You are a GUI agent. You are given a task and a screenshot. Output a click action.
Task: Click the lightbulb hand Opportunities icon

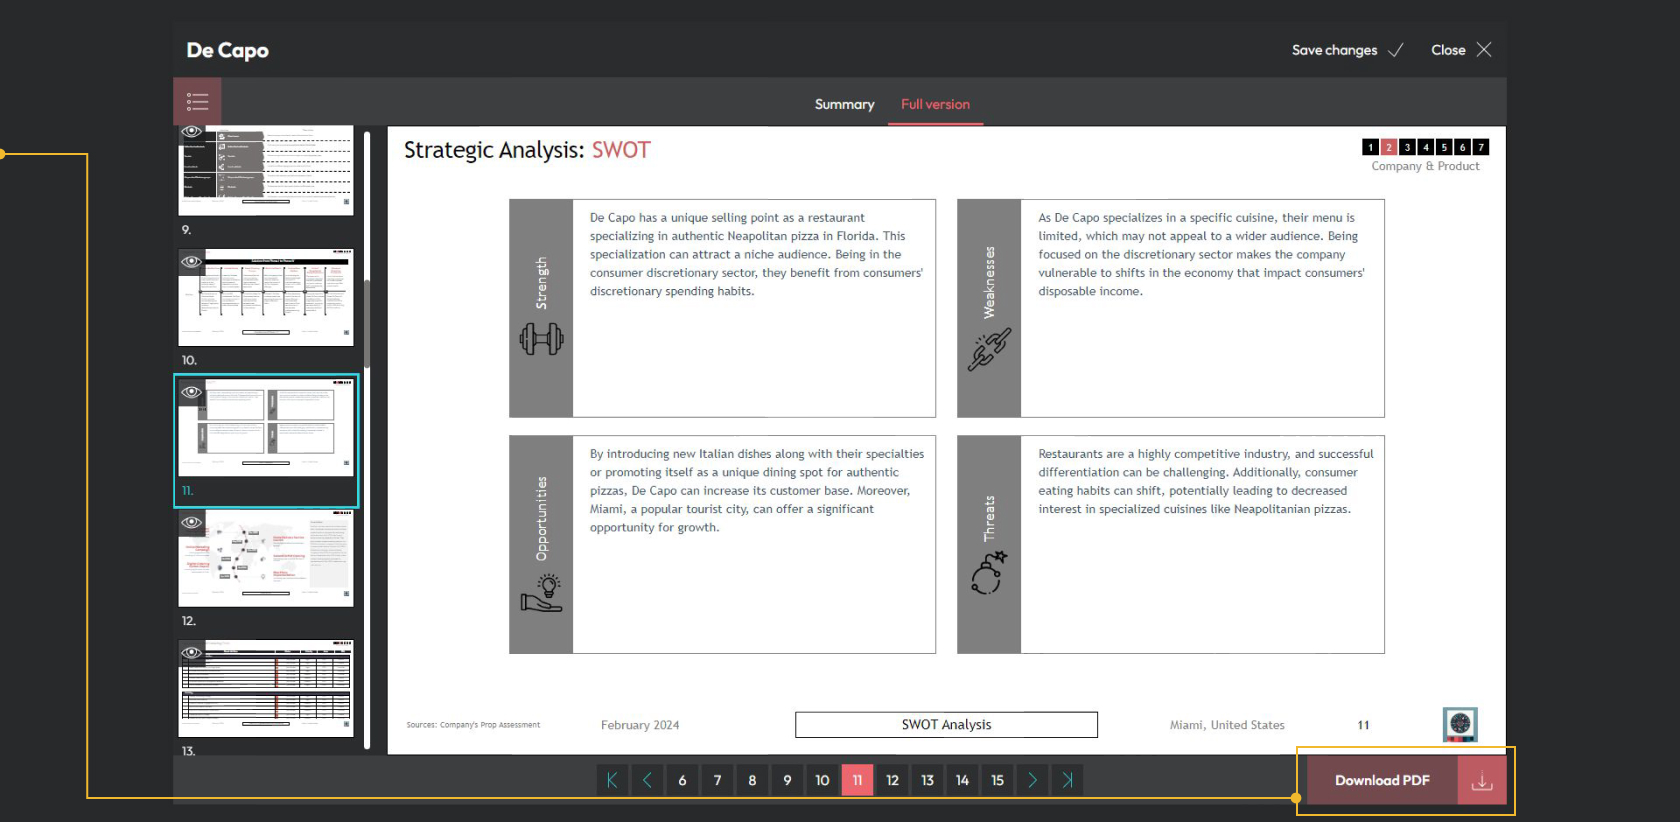[541, 593]
